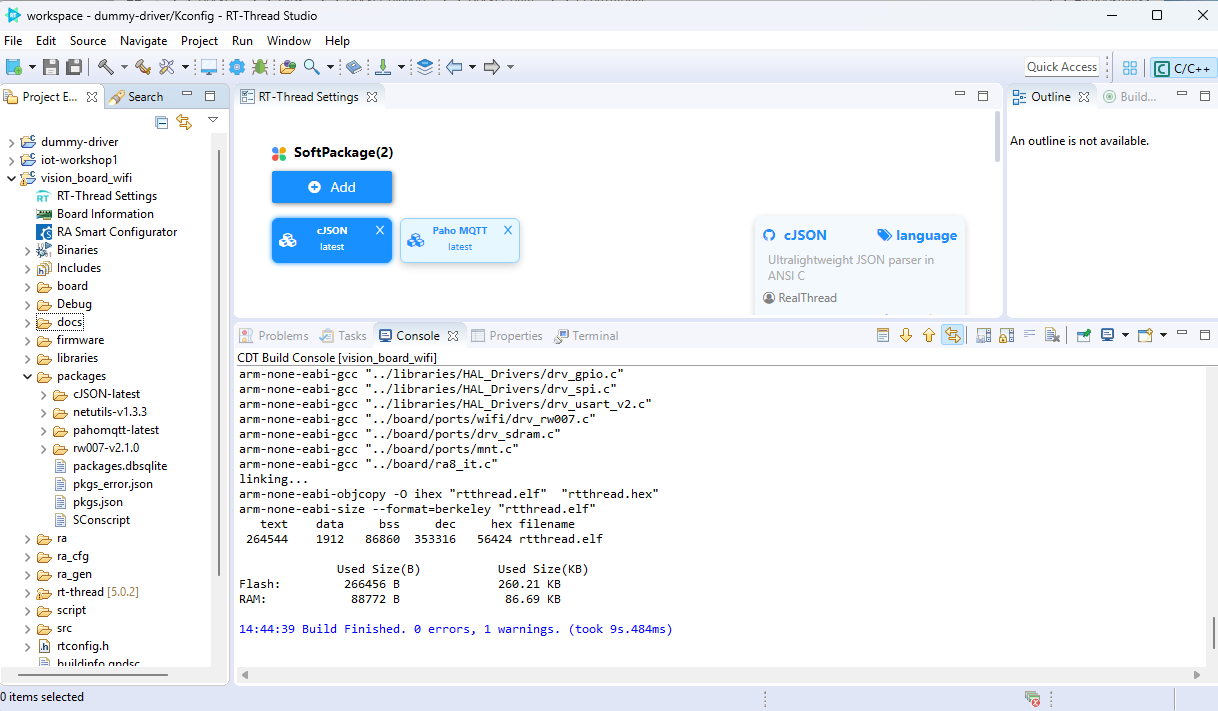This screenshot has height=711, width=1218.
Task: Click Collapse All in Project Explorer
Action: pyautogui.click(x=161, y=122)
